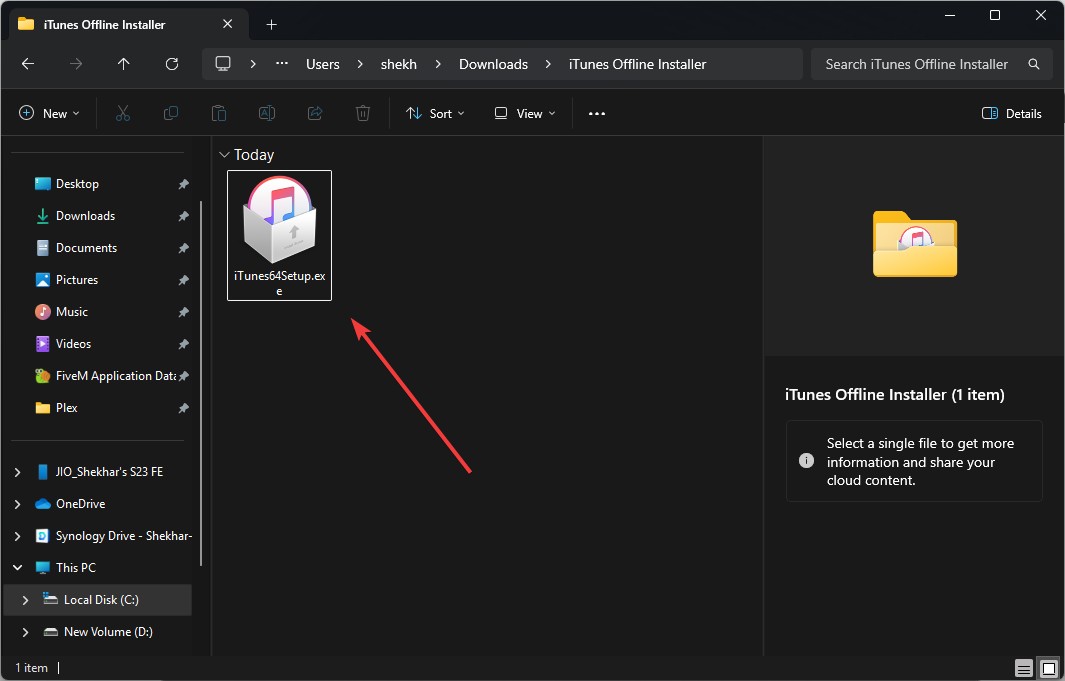Expand the Local Disk (C:) tree node

point(25,600)
